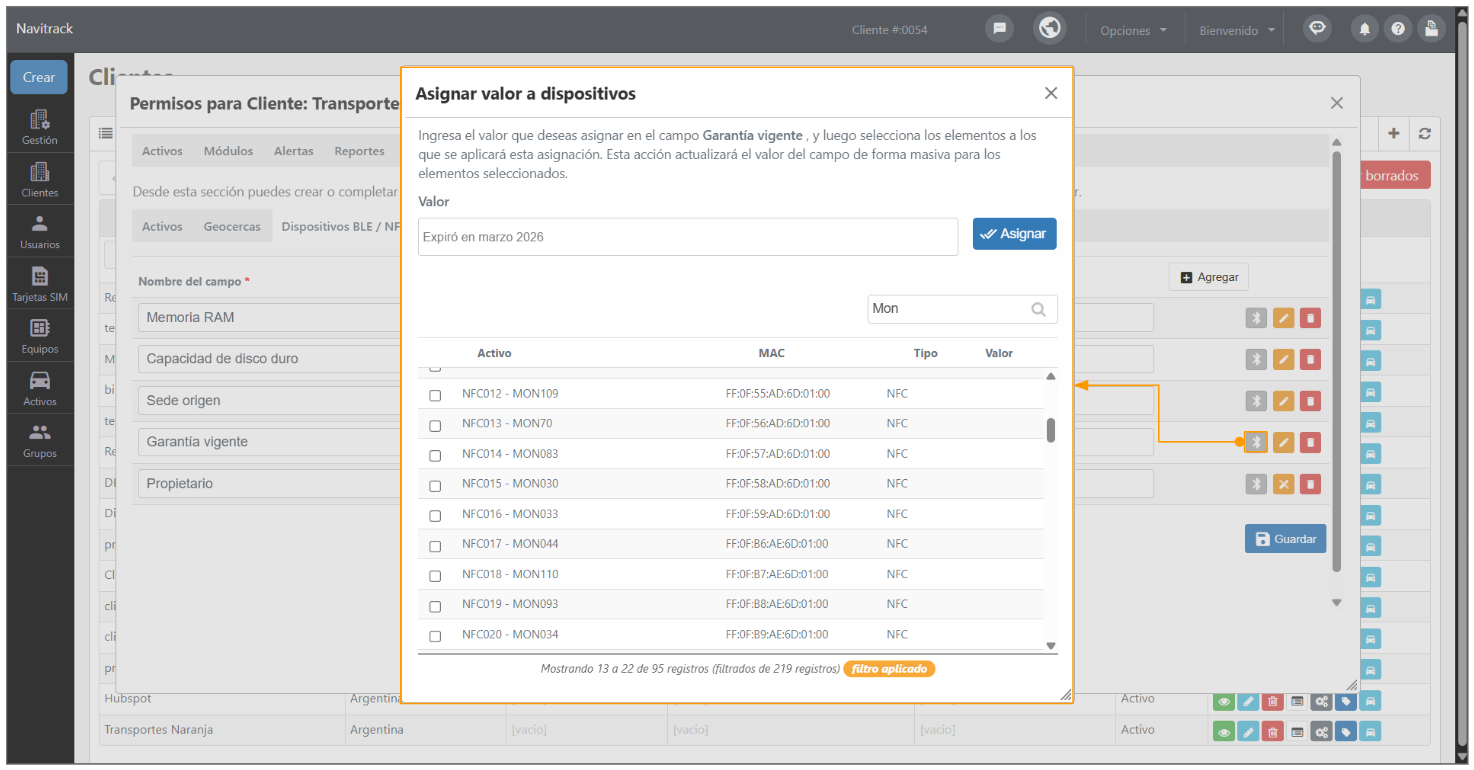
Task: Grab the device list scrollbar thumb
Action: click(x=1051, y=430)
